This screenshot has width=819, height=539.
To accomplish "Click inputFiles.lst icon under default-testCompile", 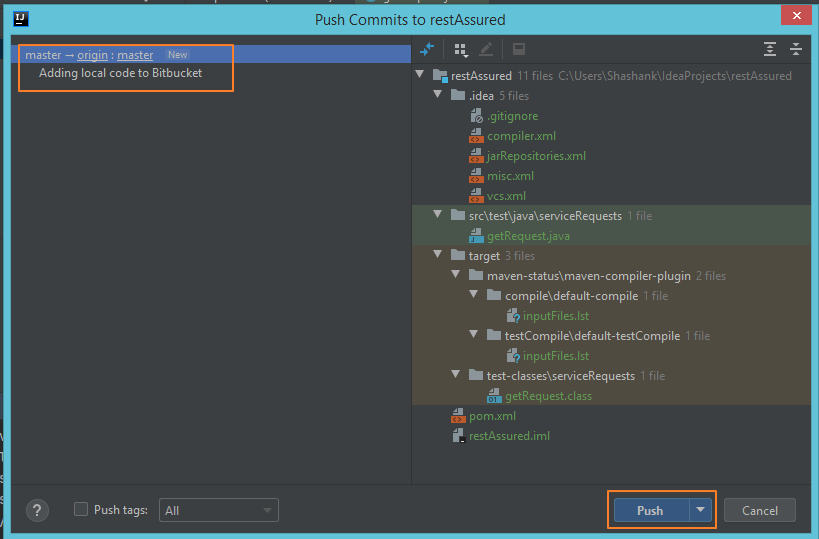I will [x=513, y=356].
